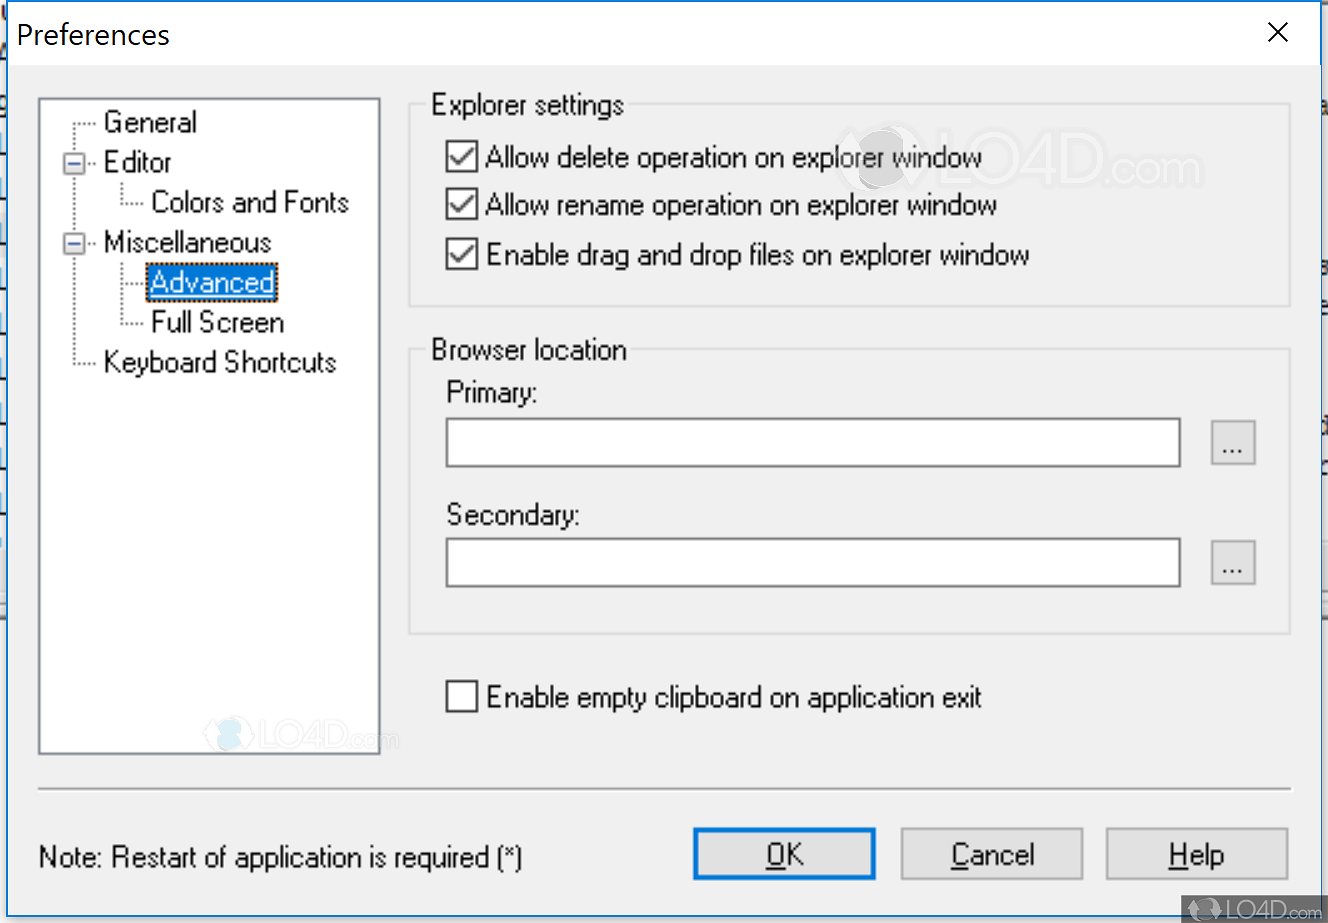Browse for the Primary browser location
The image size is (1328, 923).
pyautogui.click(x=1233, y=442)
